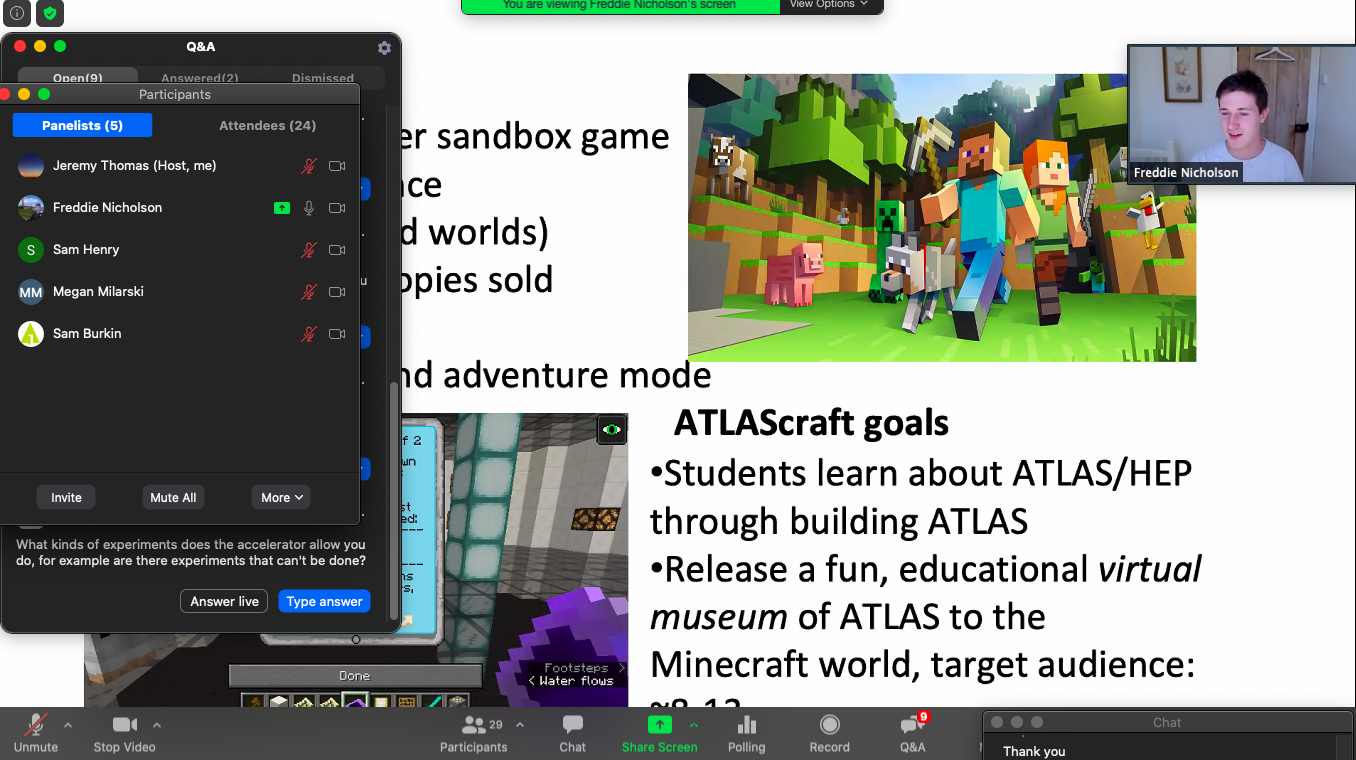Viewport: 1356px width, 760px height.
Task: Toggle Sam Henry video camera icon
Action: pos(337,250)
